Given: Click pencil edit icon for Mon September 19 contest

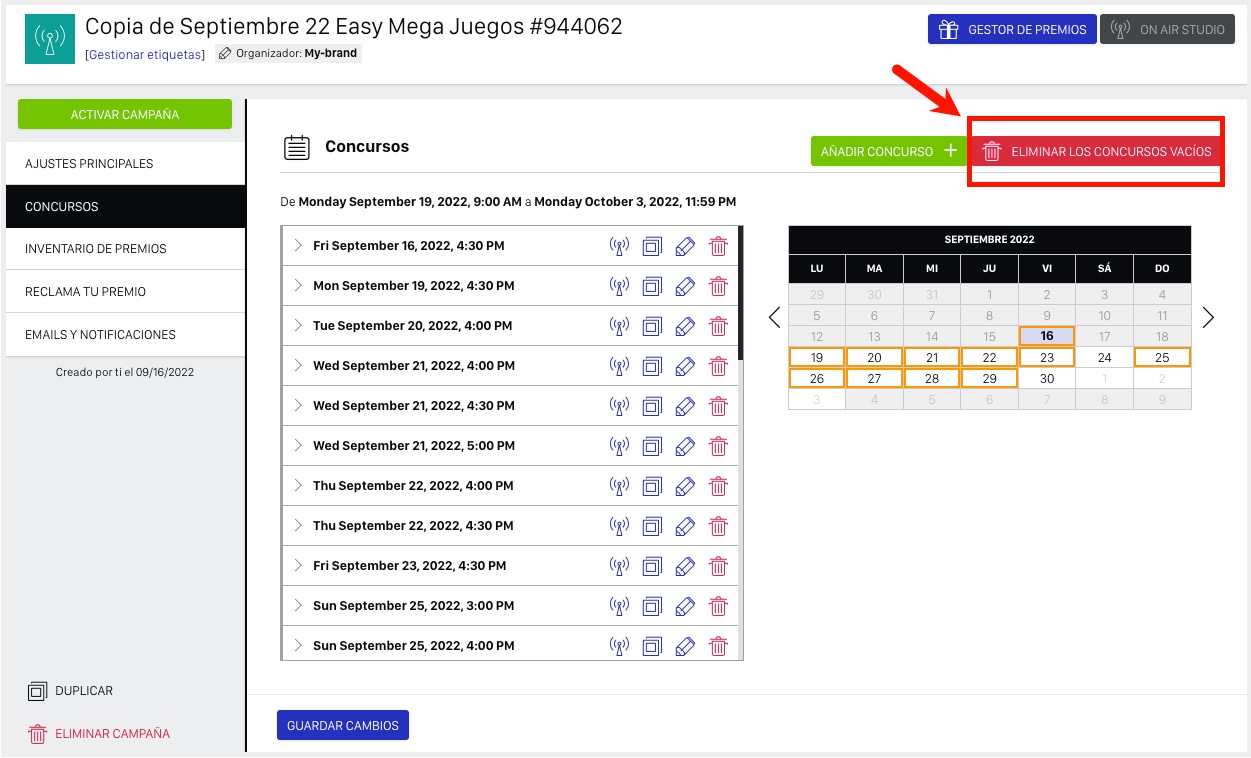Looking at the screenshot, I should pos(685,286).
